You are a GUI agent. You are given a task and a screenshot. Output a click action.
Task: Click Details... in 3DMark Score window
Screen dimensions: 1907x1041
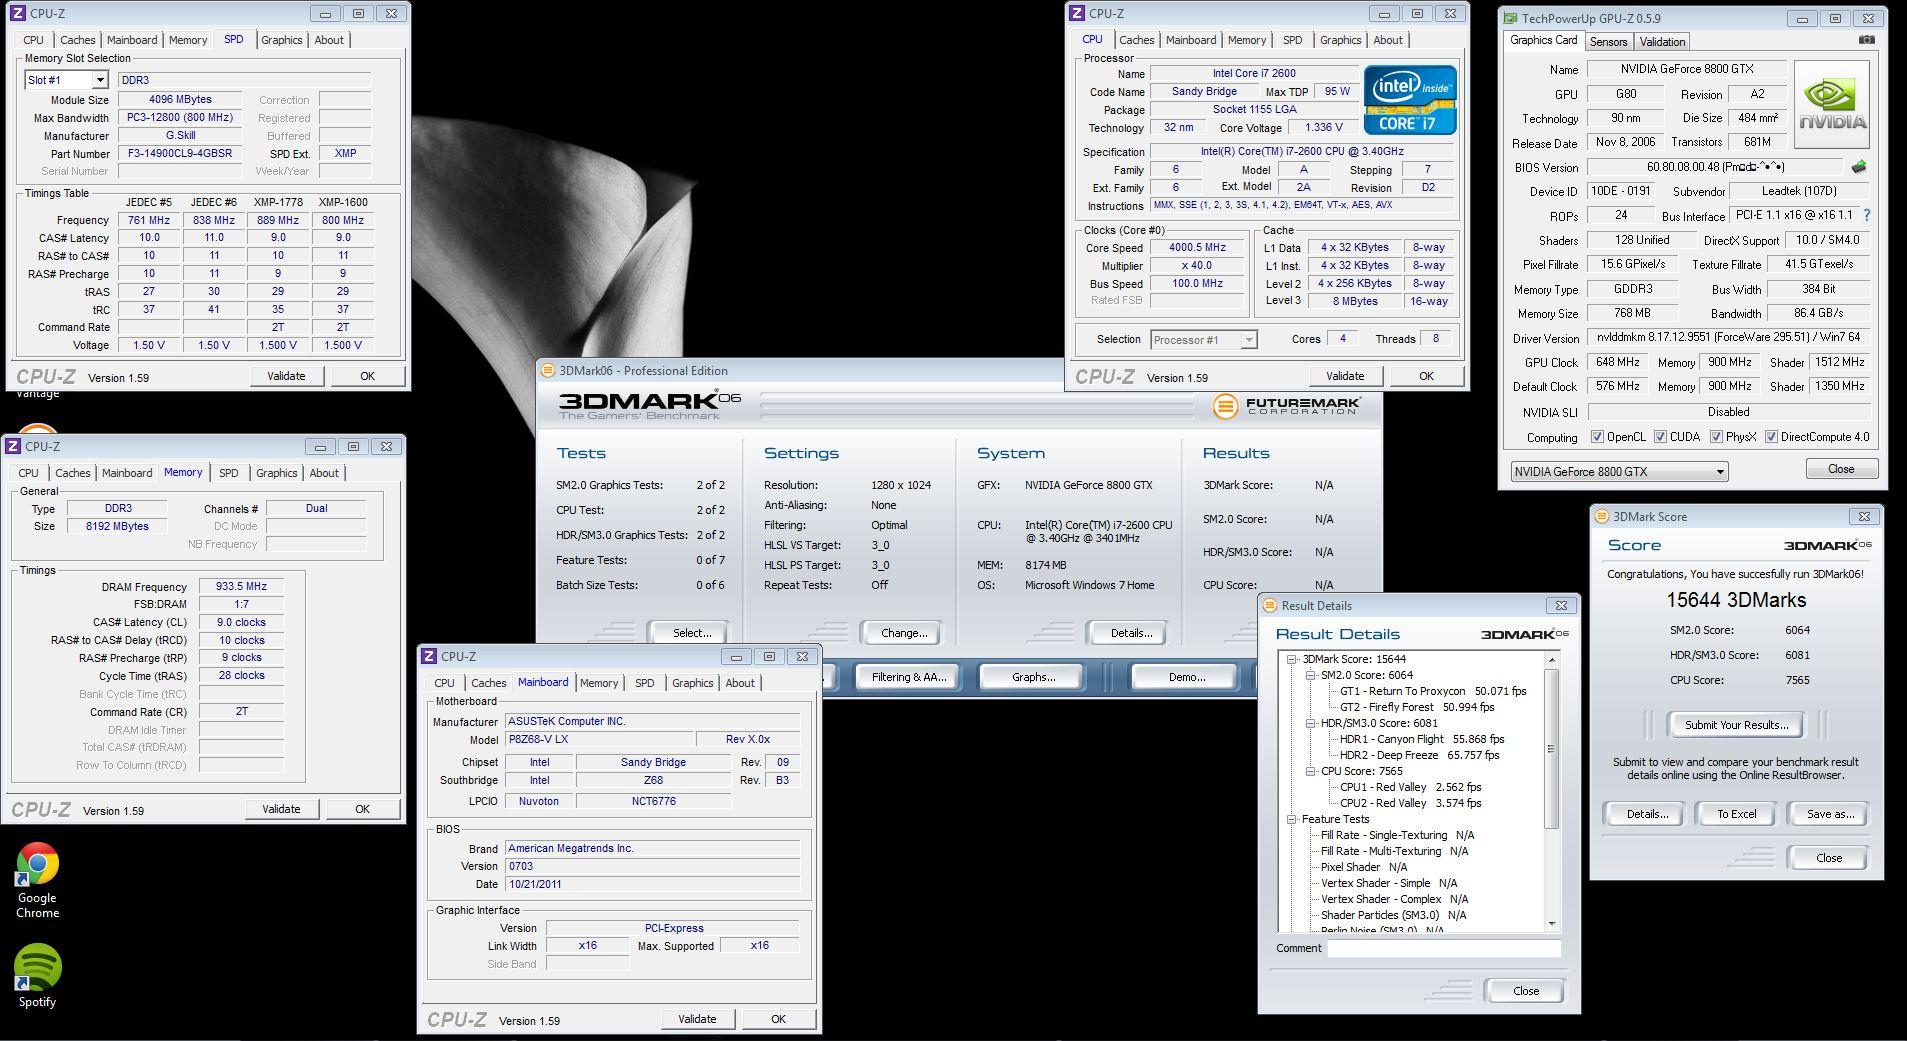[1646, 814]
